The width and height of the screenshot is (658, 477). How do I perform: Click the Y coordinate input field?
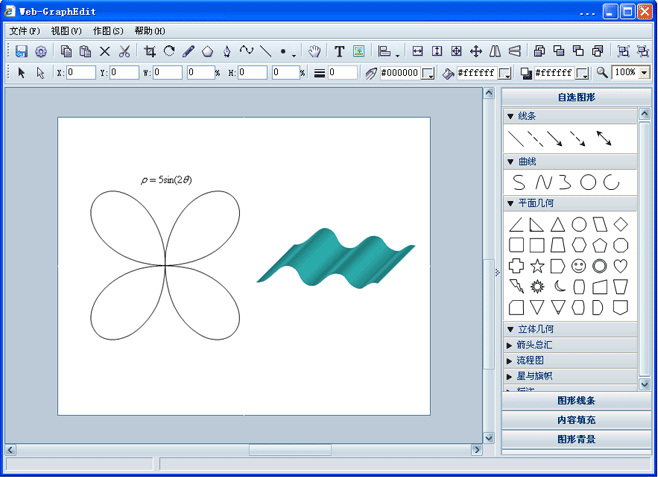click(x=124, y=73)
